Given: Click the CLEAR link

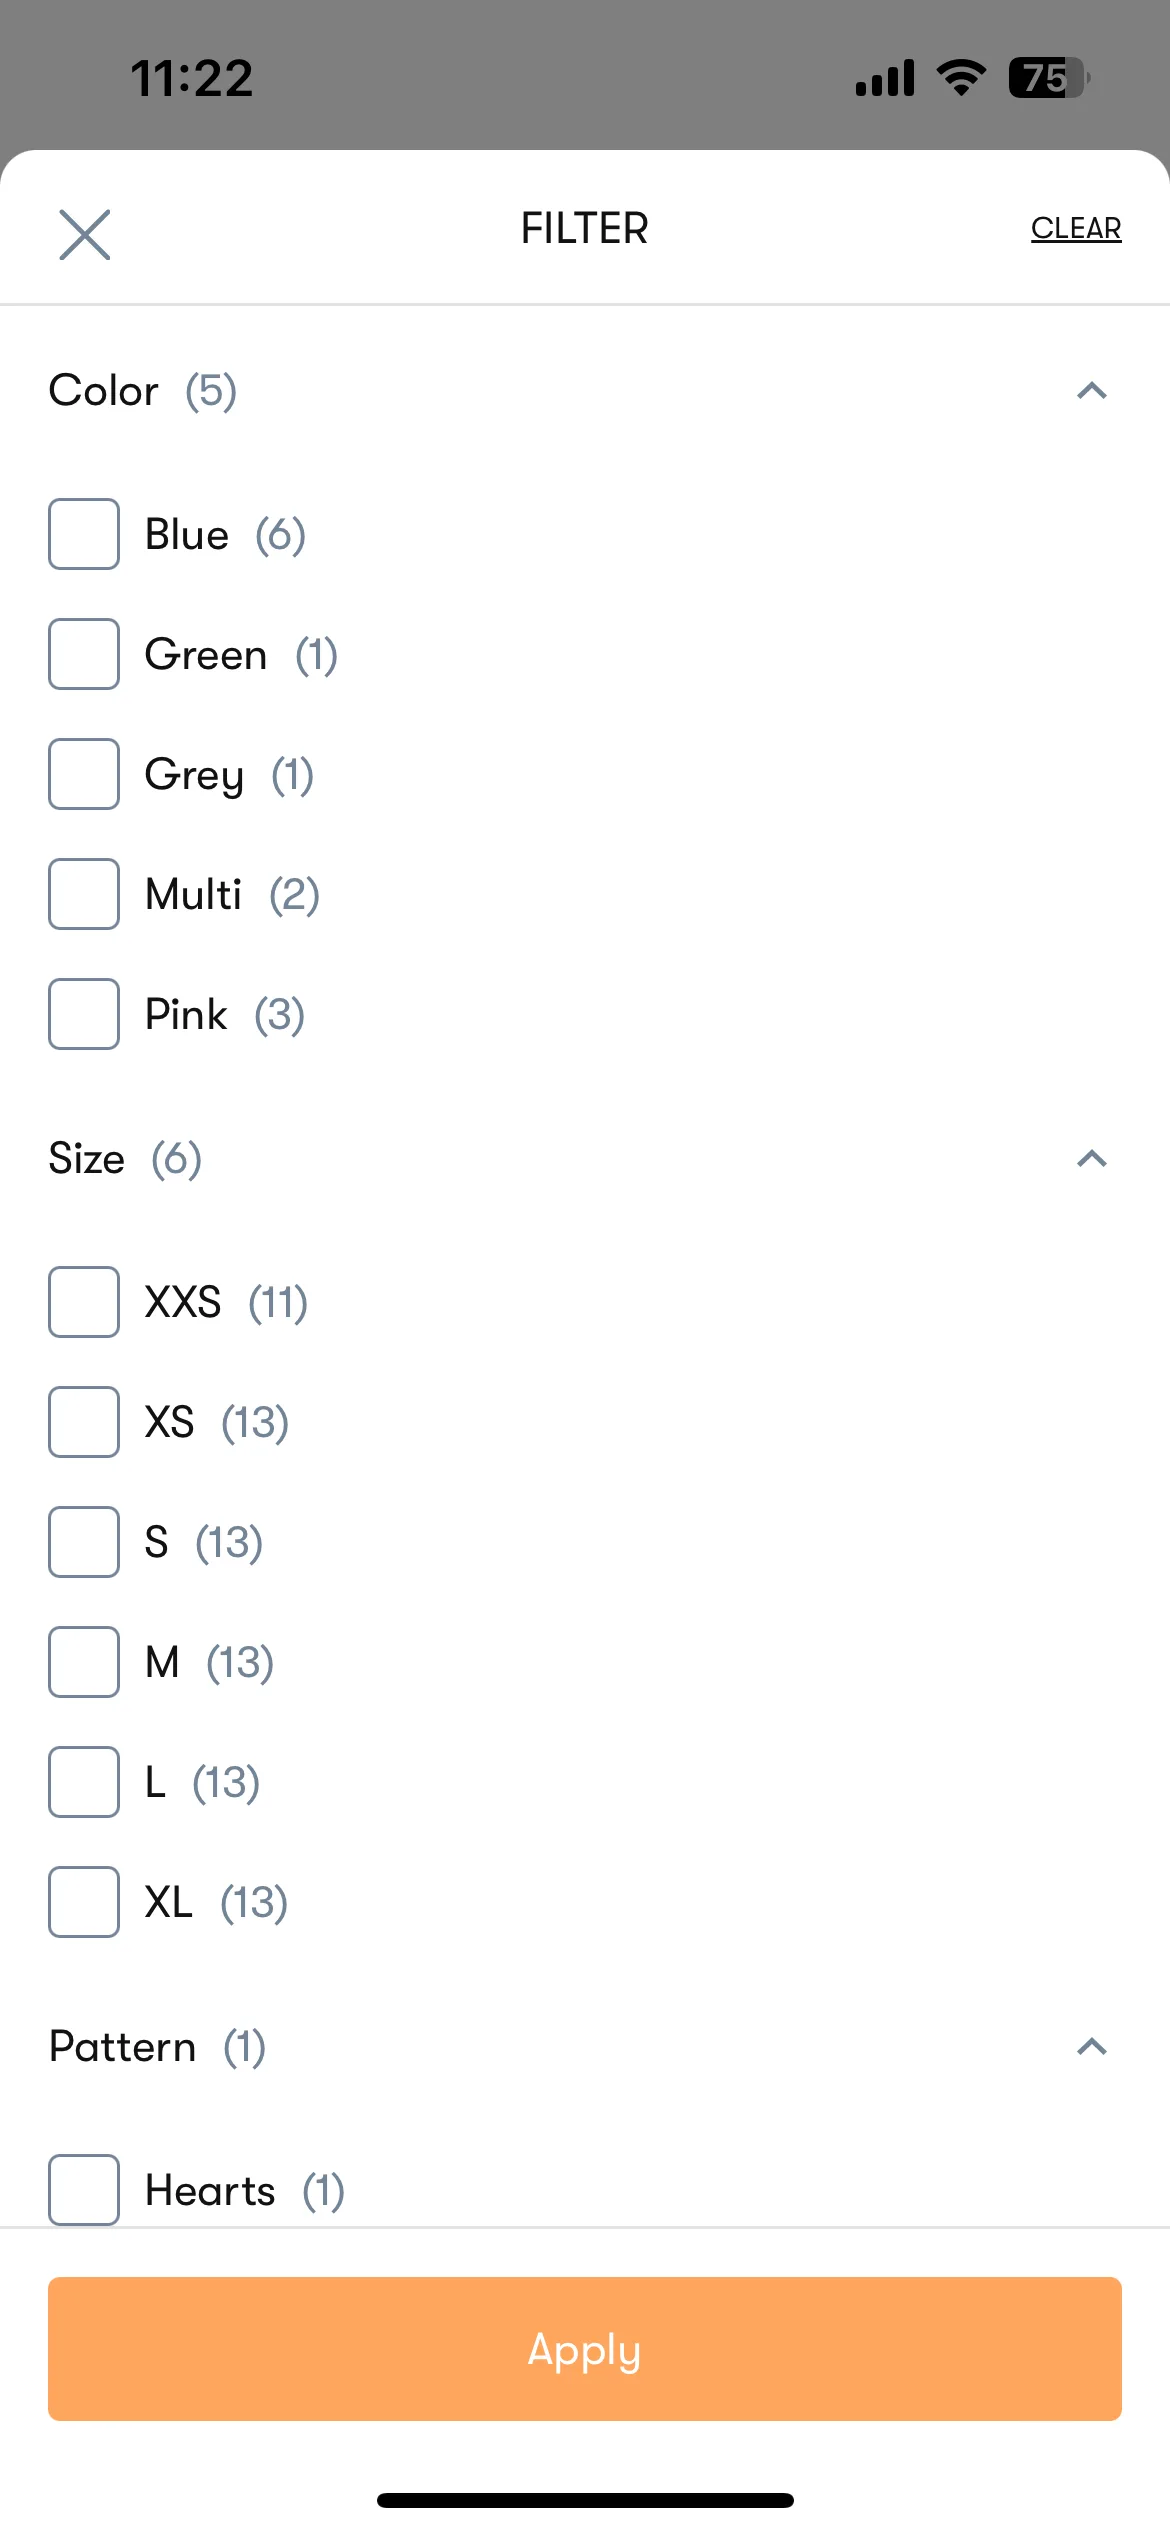Looking at the screenshot, I should point(1076,229).
